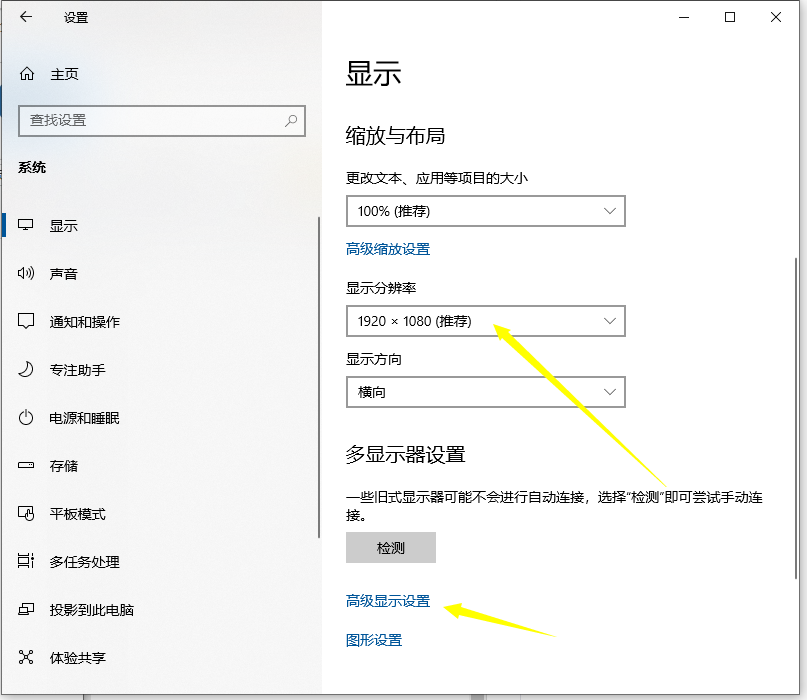Click the Notifications (通知和操作) icon

(27, 322)
